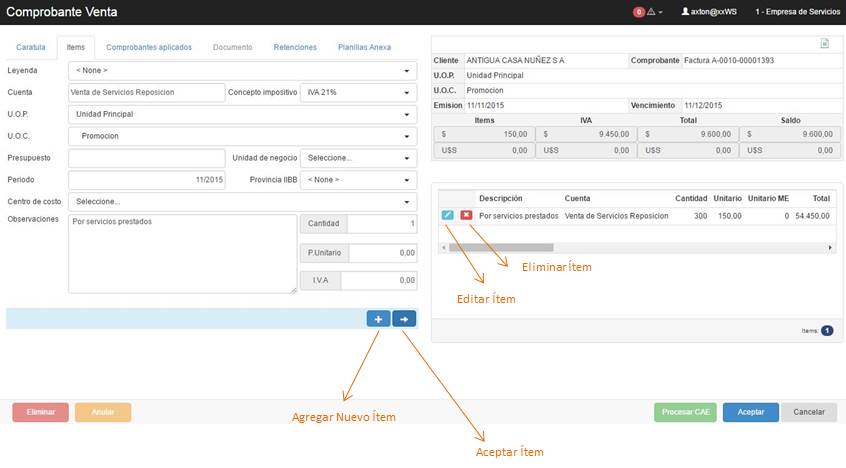The width and height of the screenshot is (846, 468).
Task: Open the Retenciones tab
Action: click(294, 47)
